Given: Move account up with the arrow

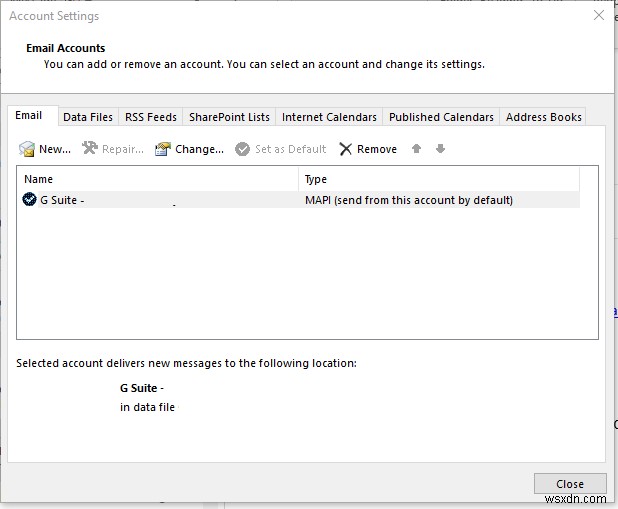Looking at the screenshot, I should 416,149.
